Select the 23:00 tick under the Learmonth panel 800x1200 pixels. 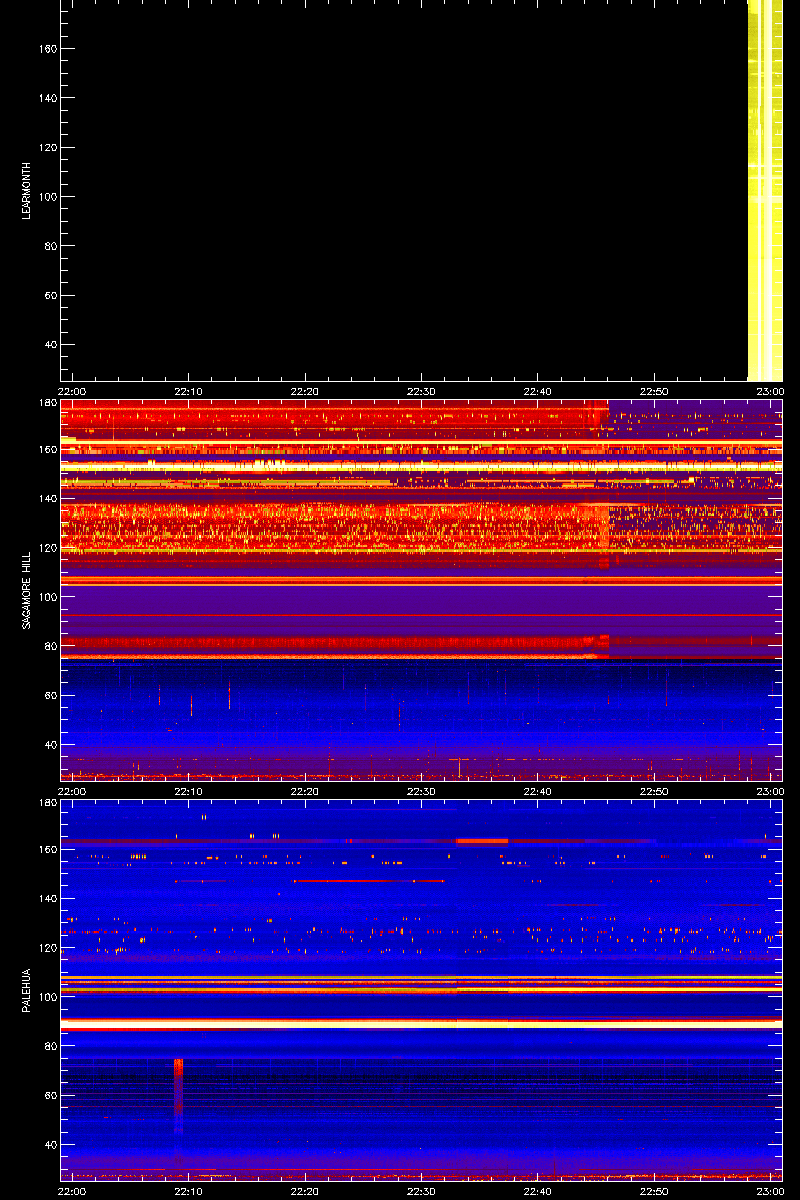(x=770, y=391)
